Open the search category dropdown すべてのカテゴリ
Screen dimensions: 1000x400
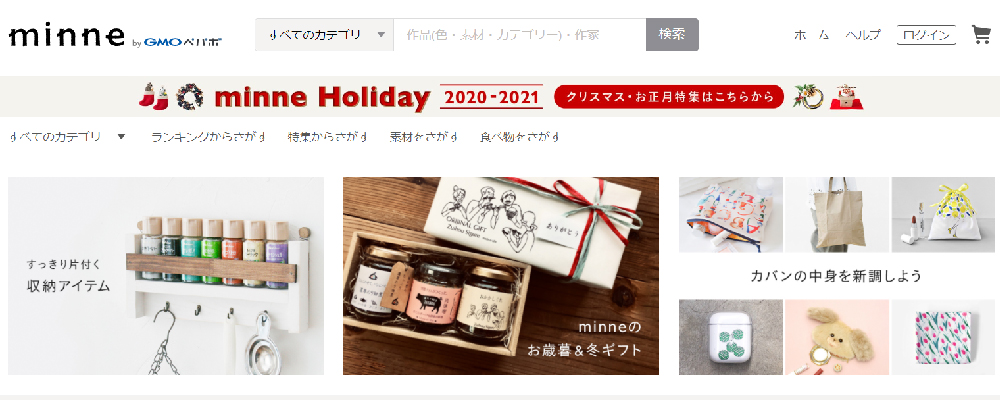pyautogui.click(x=325, y=34)
